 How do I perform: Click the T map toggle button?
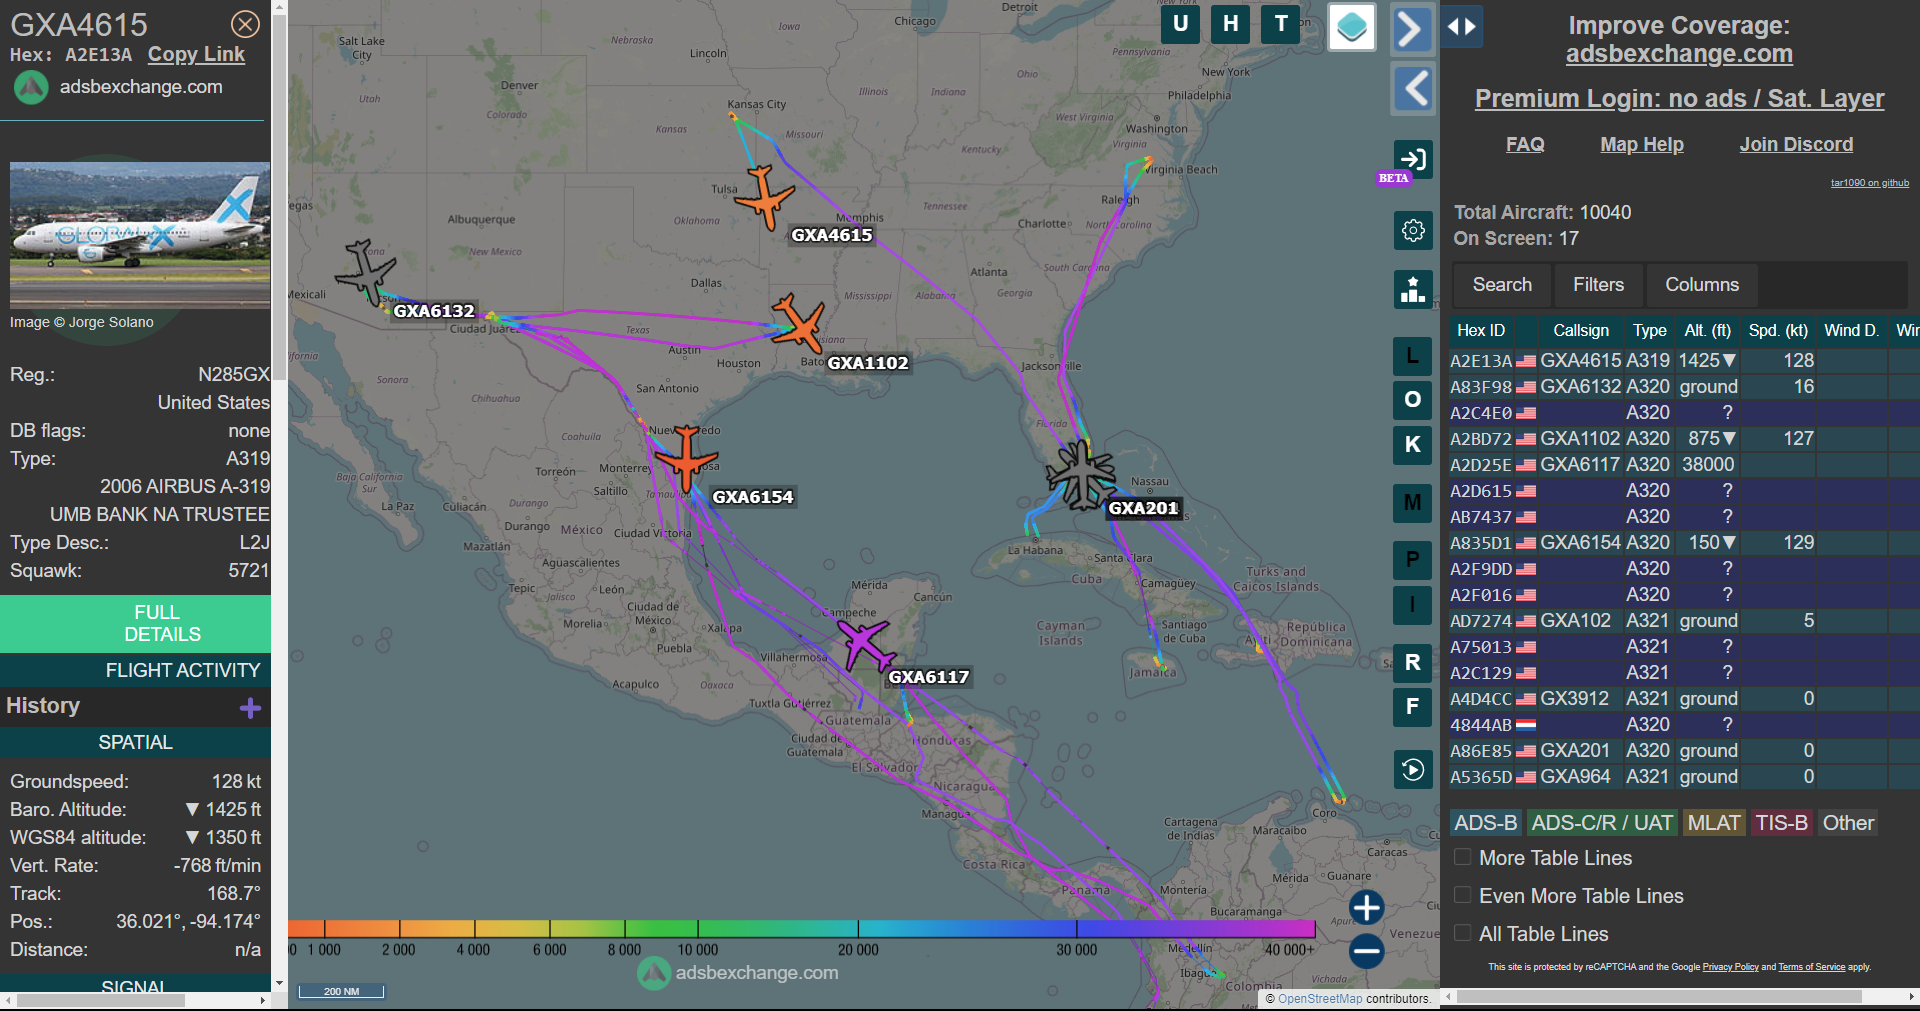click(1281, 24)
